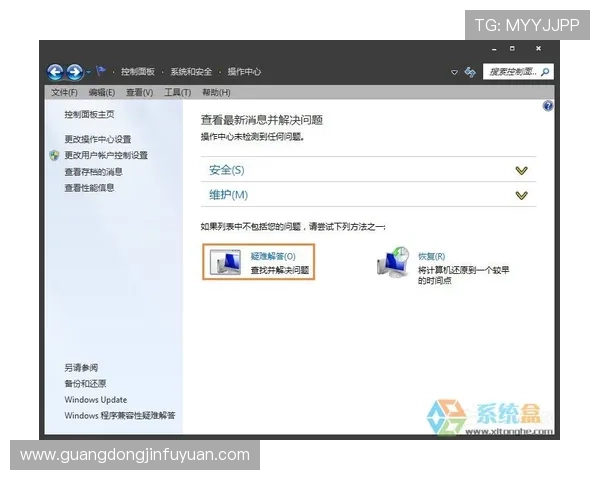The height and width of the screenshot is (480, 600).
Task: Open the 文件(F) menu
Action: [x=64, y=92]
